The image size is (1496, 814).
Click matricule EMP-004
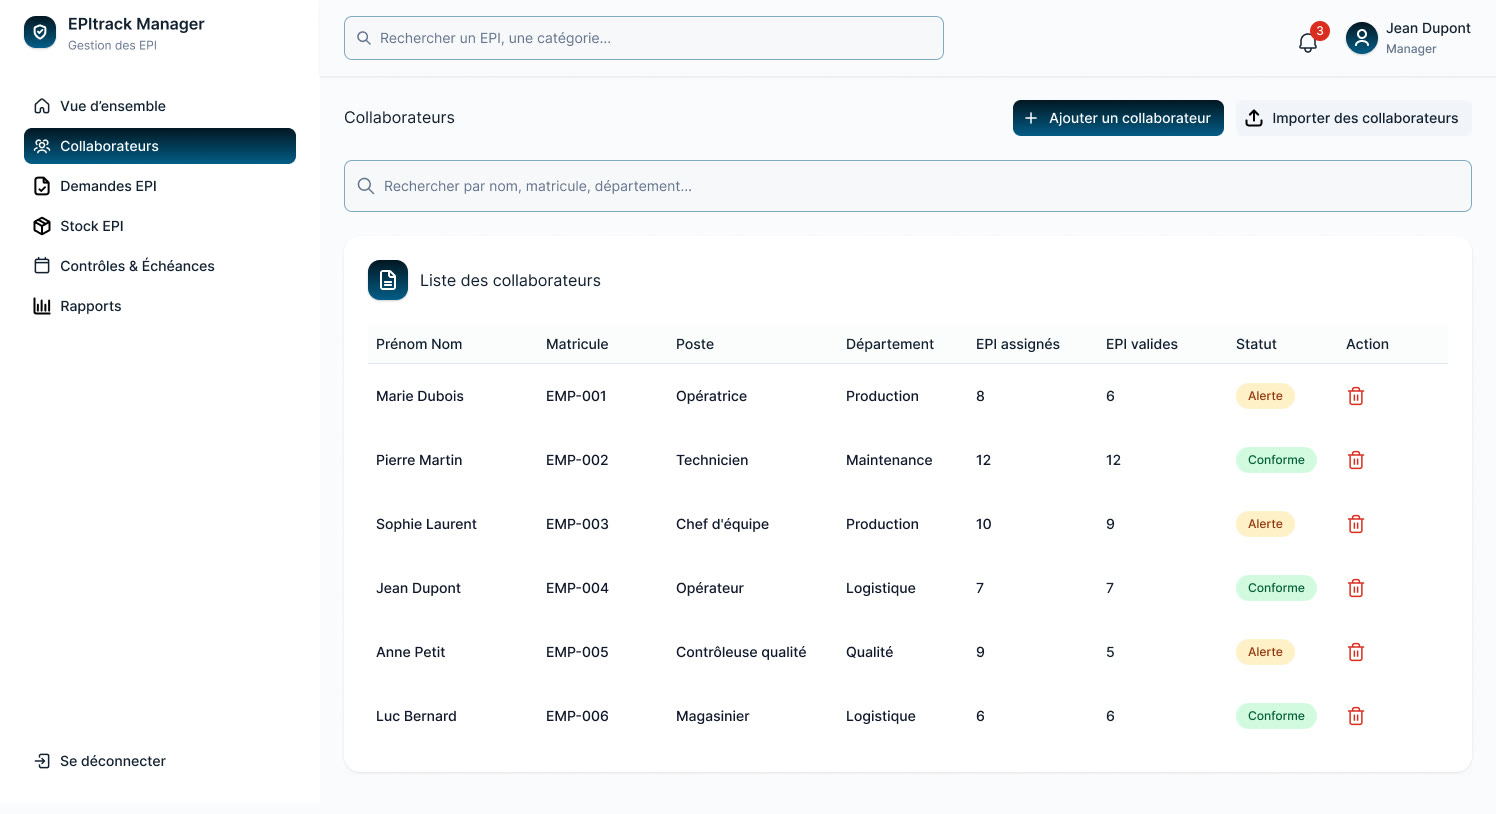coord(577,588)
